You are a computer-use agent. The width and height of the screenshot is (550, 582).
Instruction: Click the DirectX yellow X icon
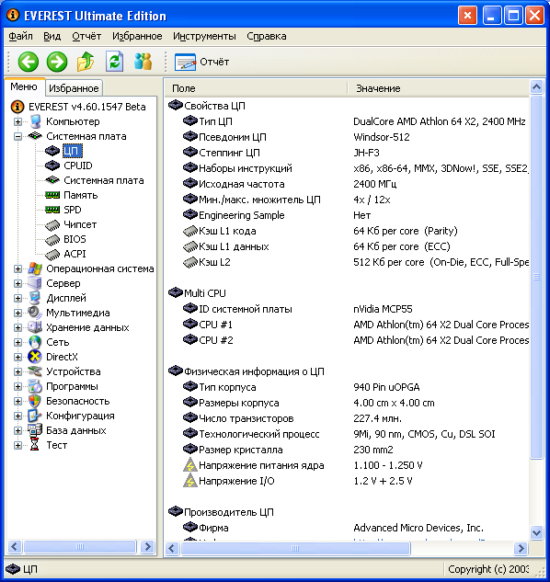click(x=35, y=357)
